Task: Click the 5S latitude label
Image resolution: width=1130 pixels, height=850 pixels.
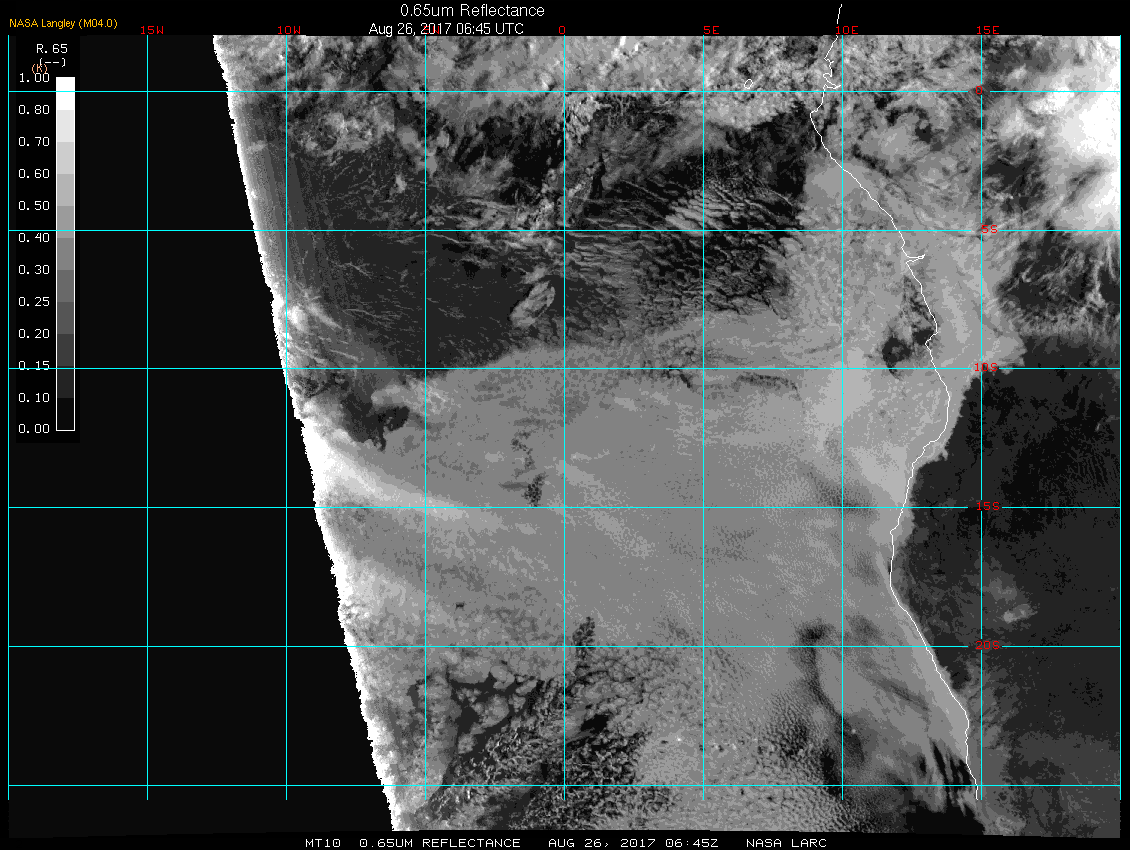Action: click(989, 229)
